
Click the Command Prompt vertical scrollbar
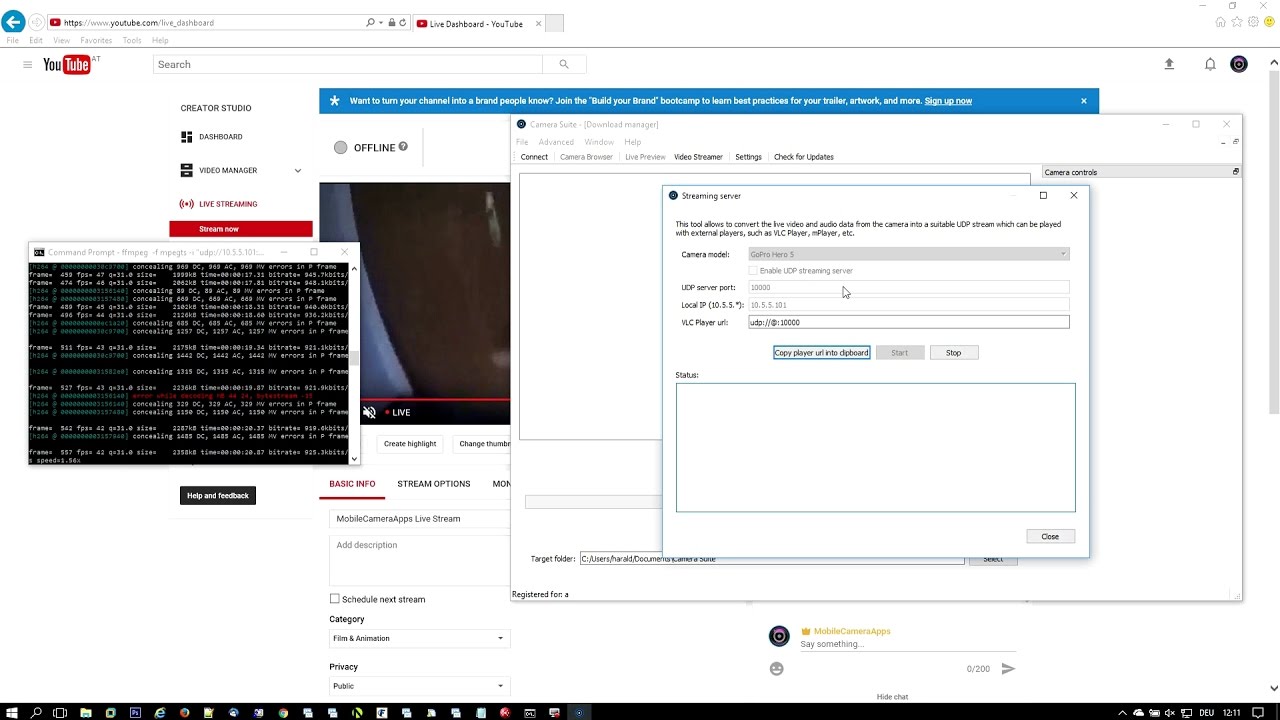click(354, 362)
